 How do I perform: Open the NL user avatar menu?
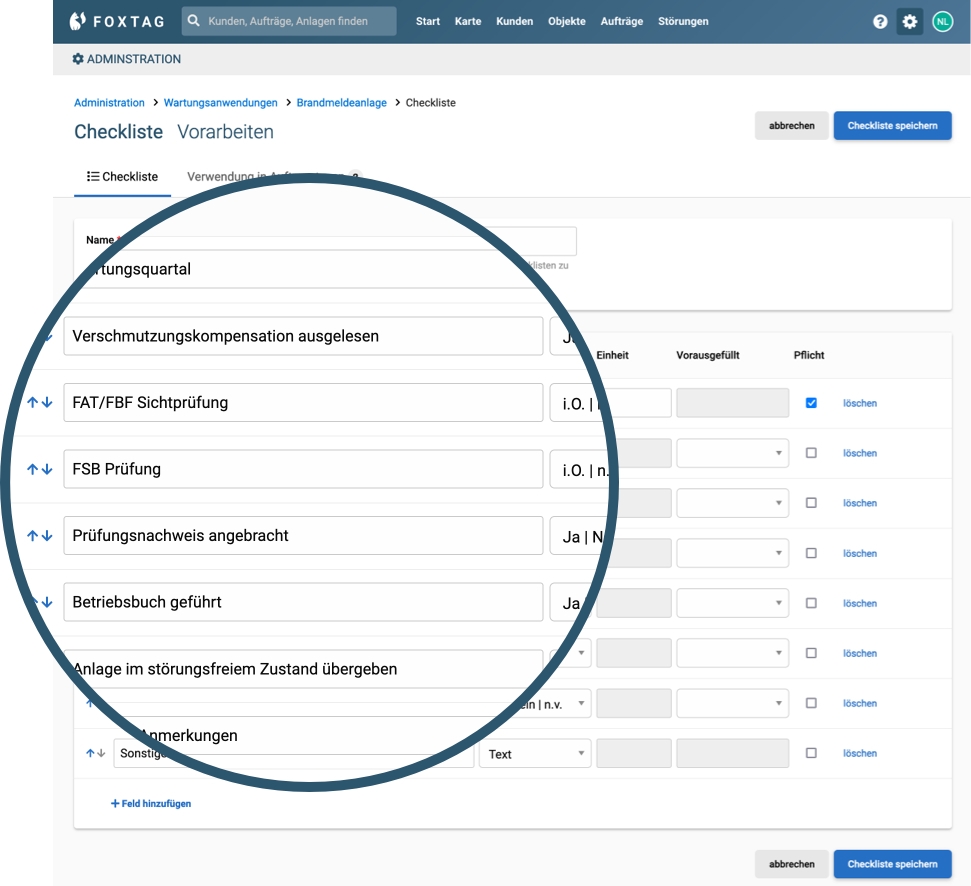click(943, 22)
